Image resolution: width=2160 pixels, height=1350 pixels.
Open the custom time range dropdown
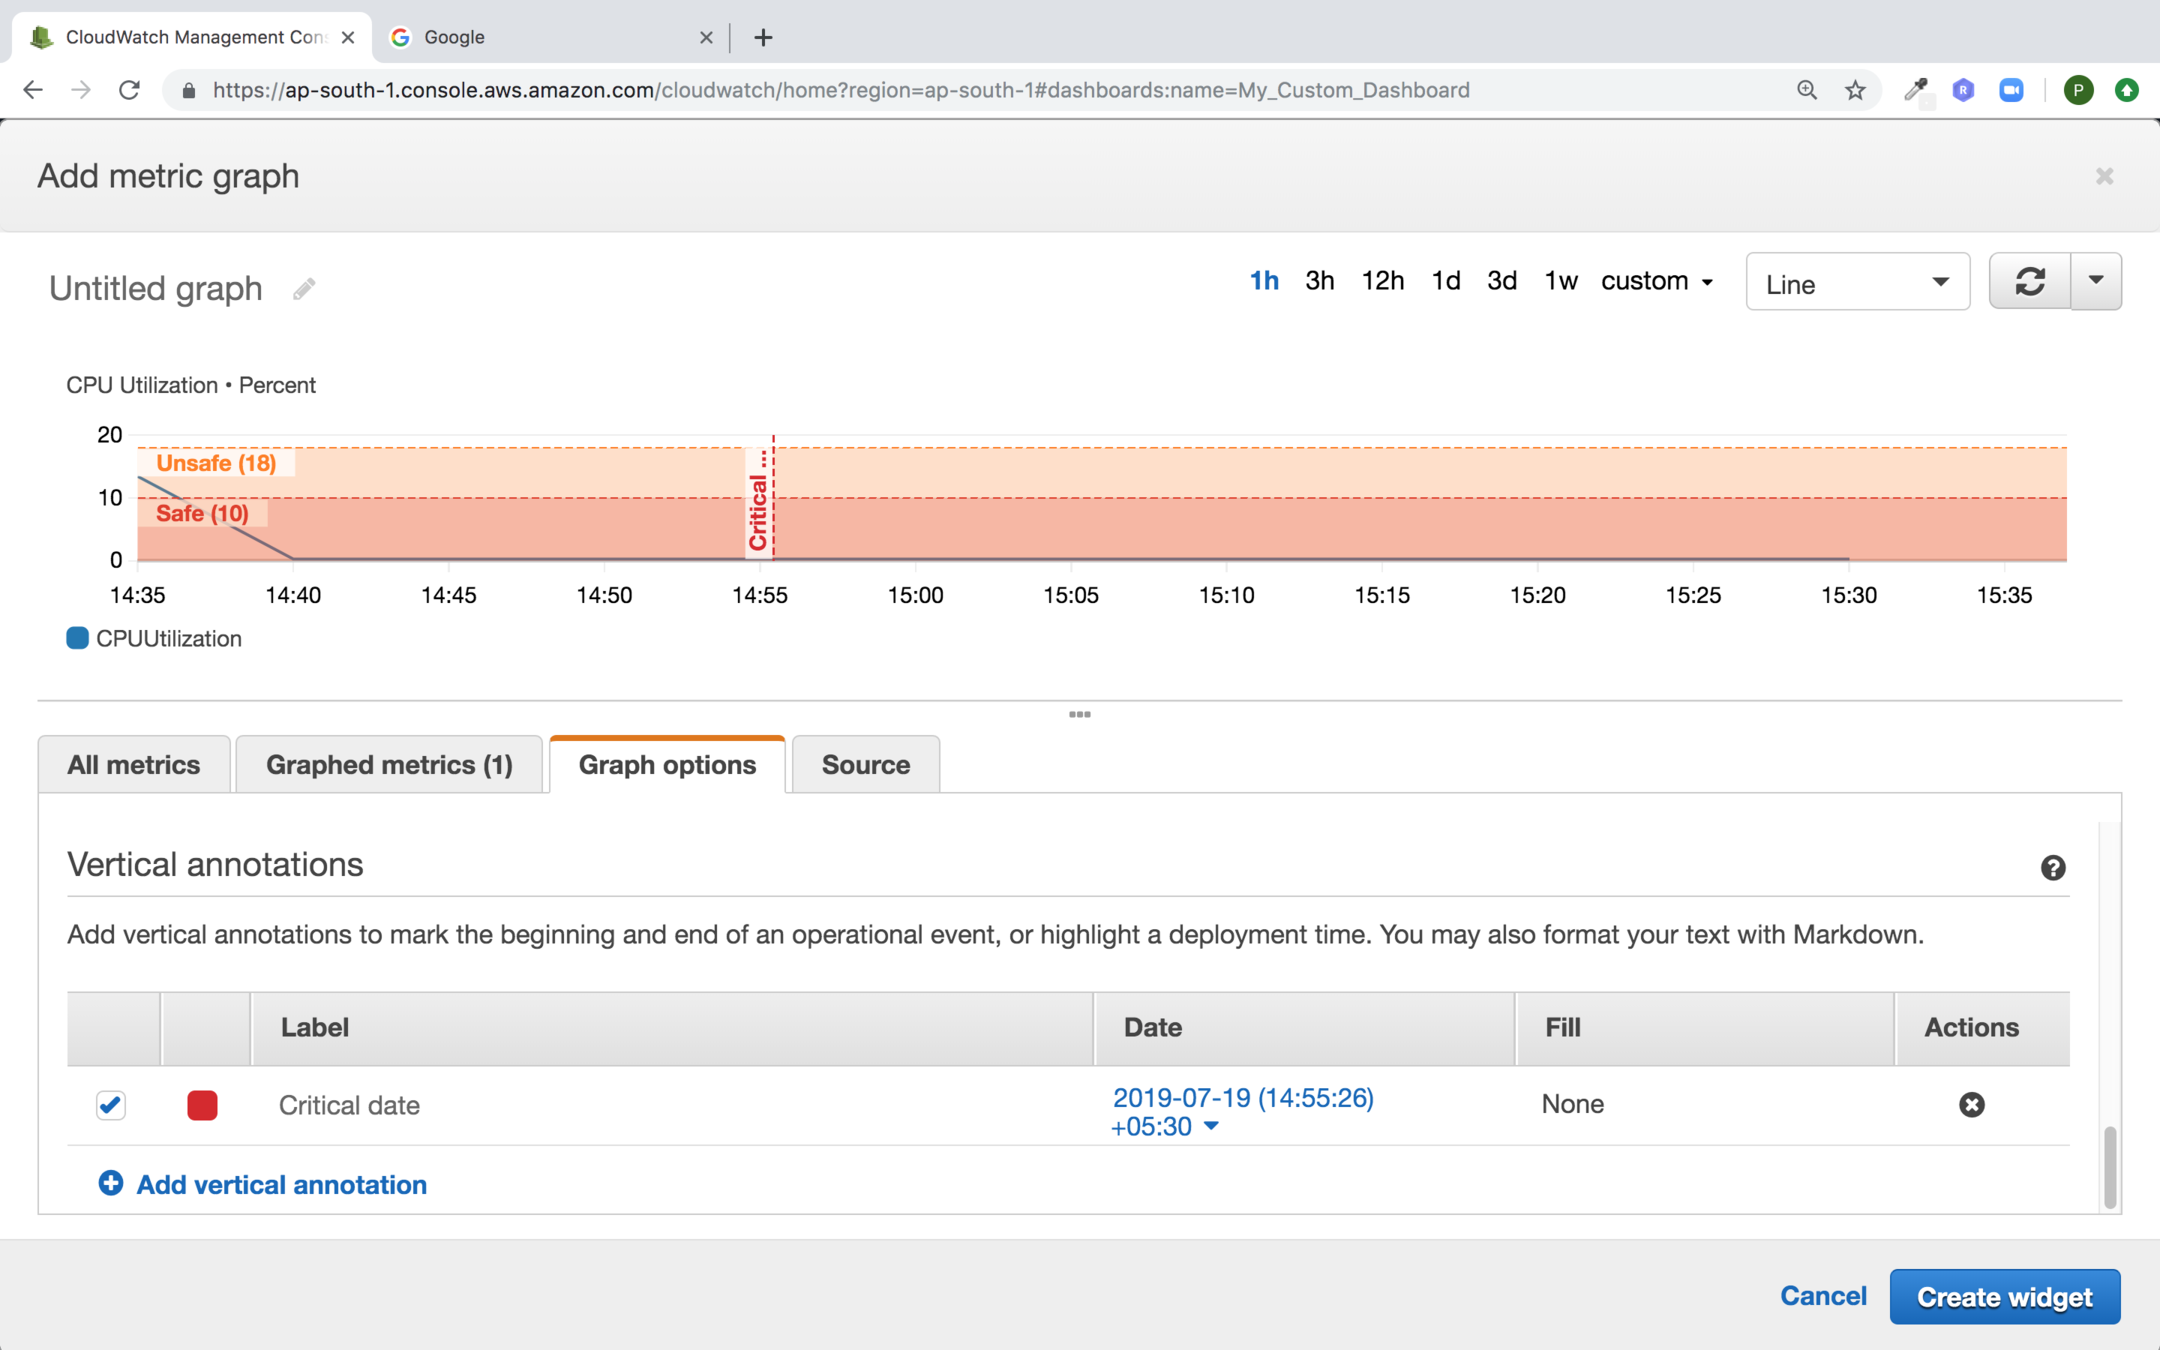1656,282
